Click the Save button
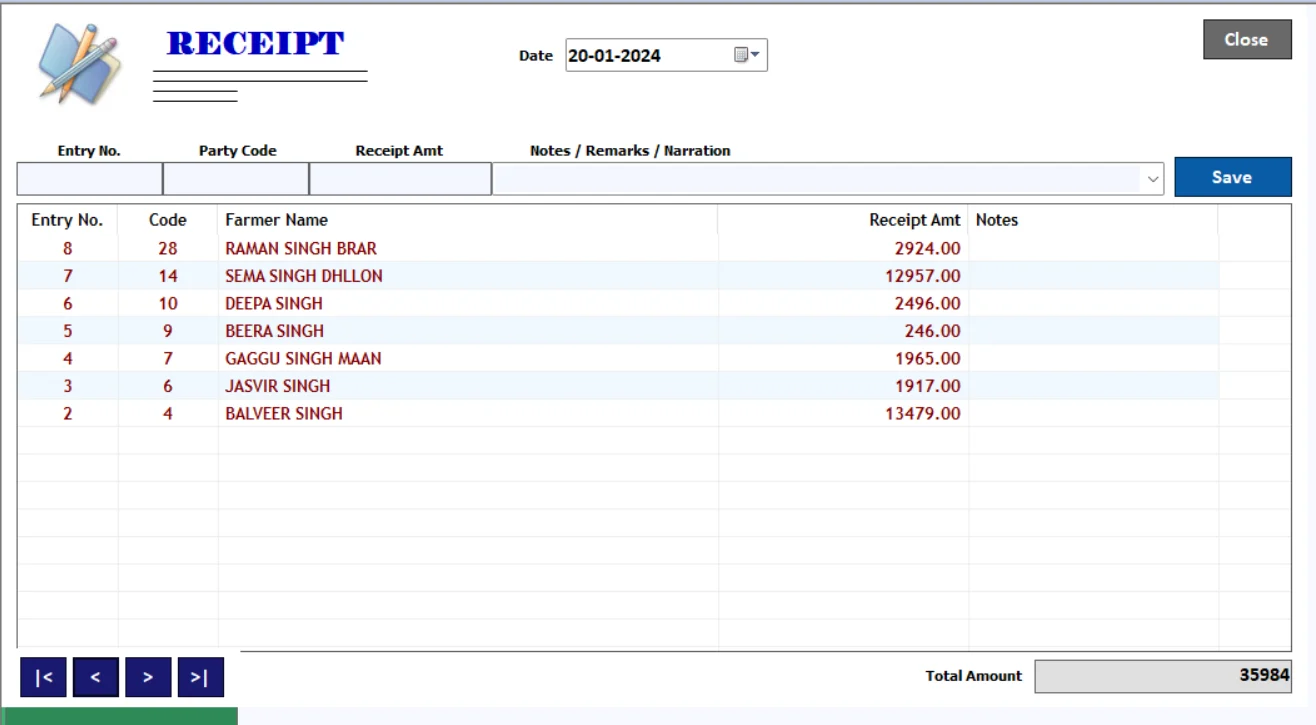 (x=1232, y=177)
